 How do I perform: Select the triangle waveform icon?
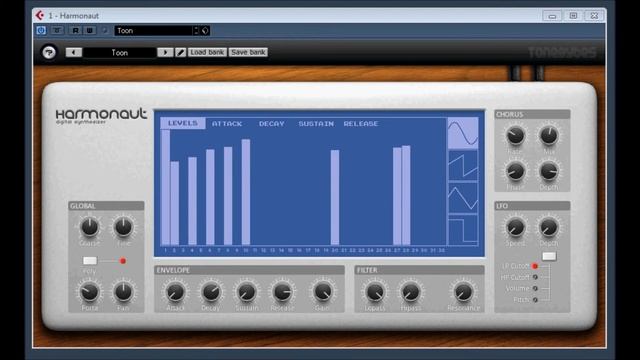click(463, 198)
